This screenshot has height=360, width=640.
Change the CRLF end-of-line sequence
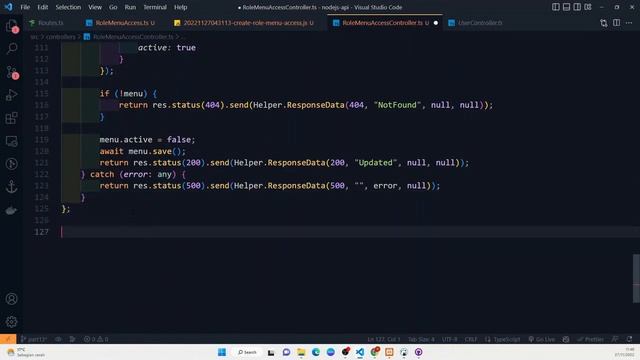tap(471, 339)
